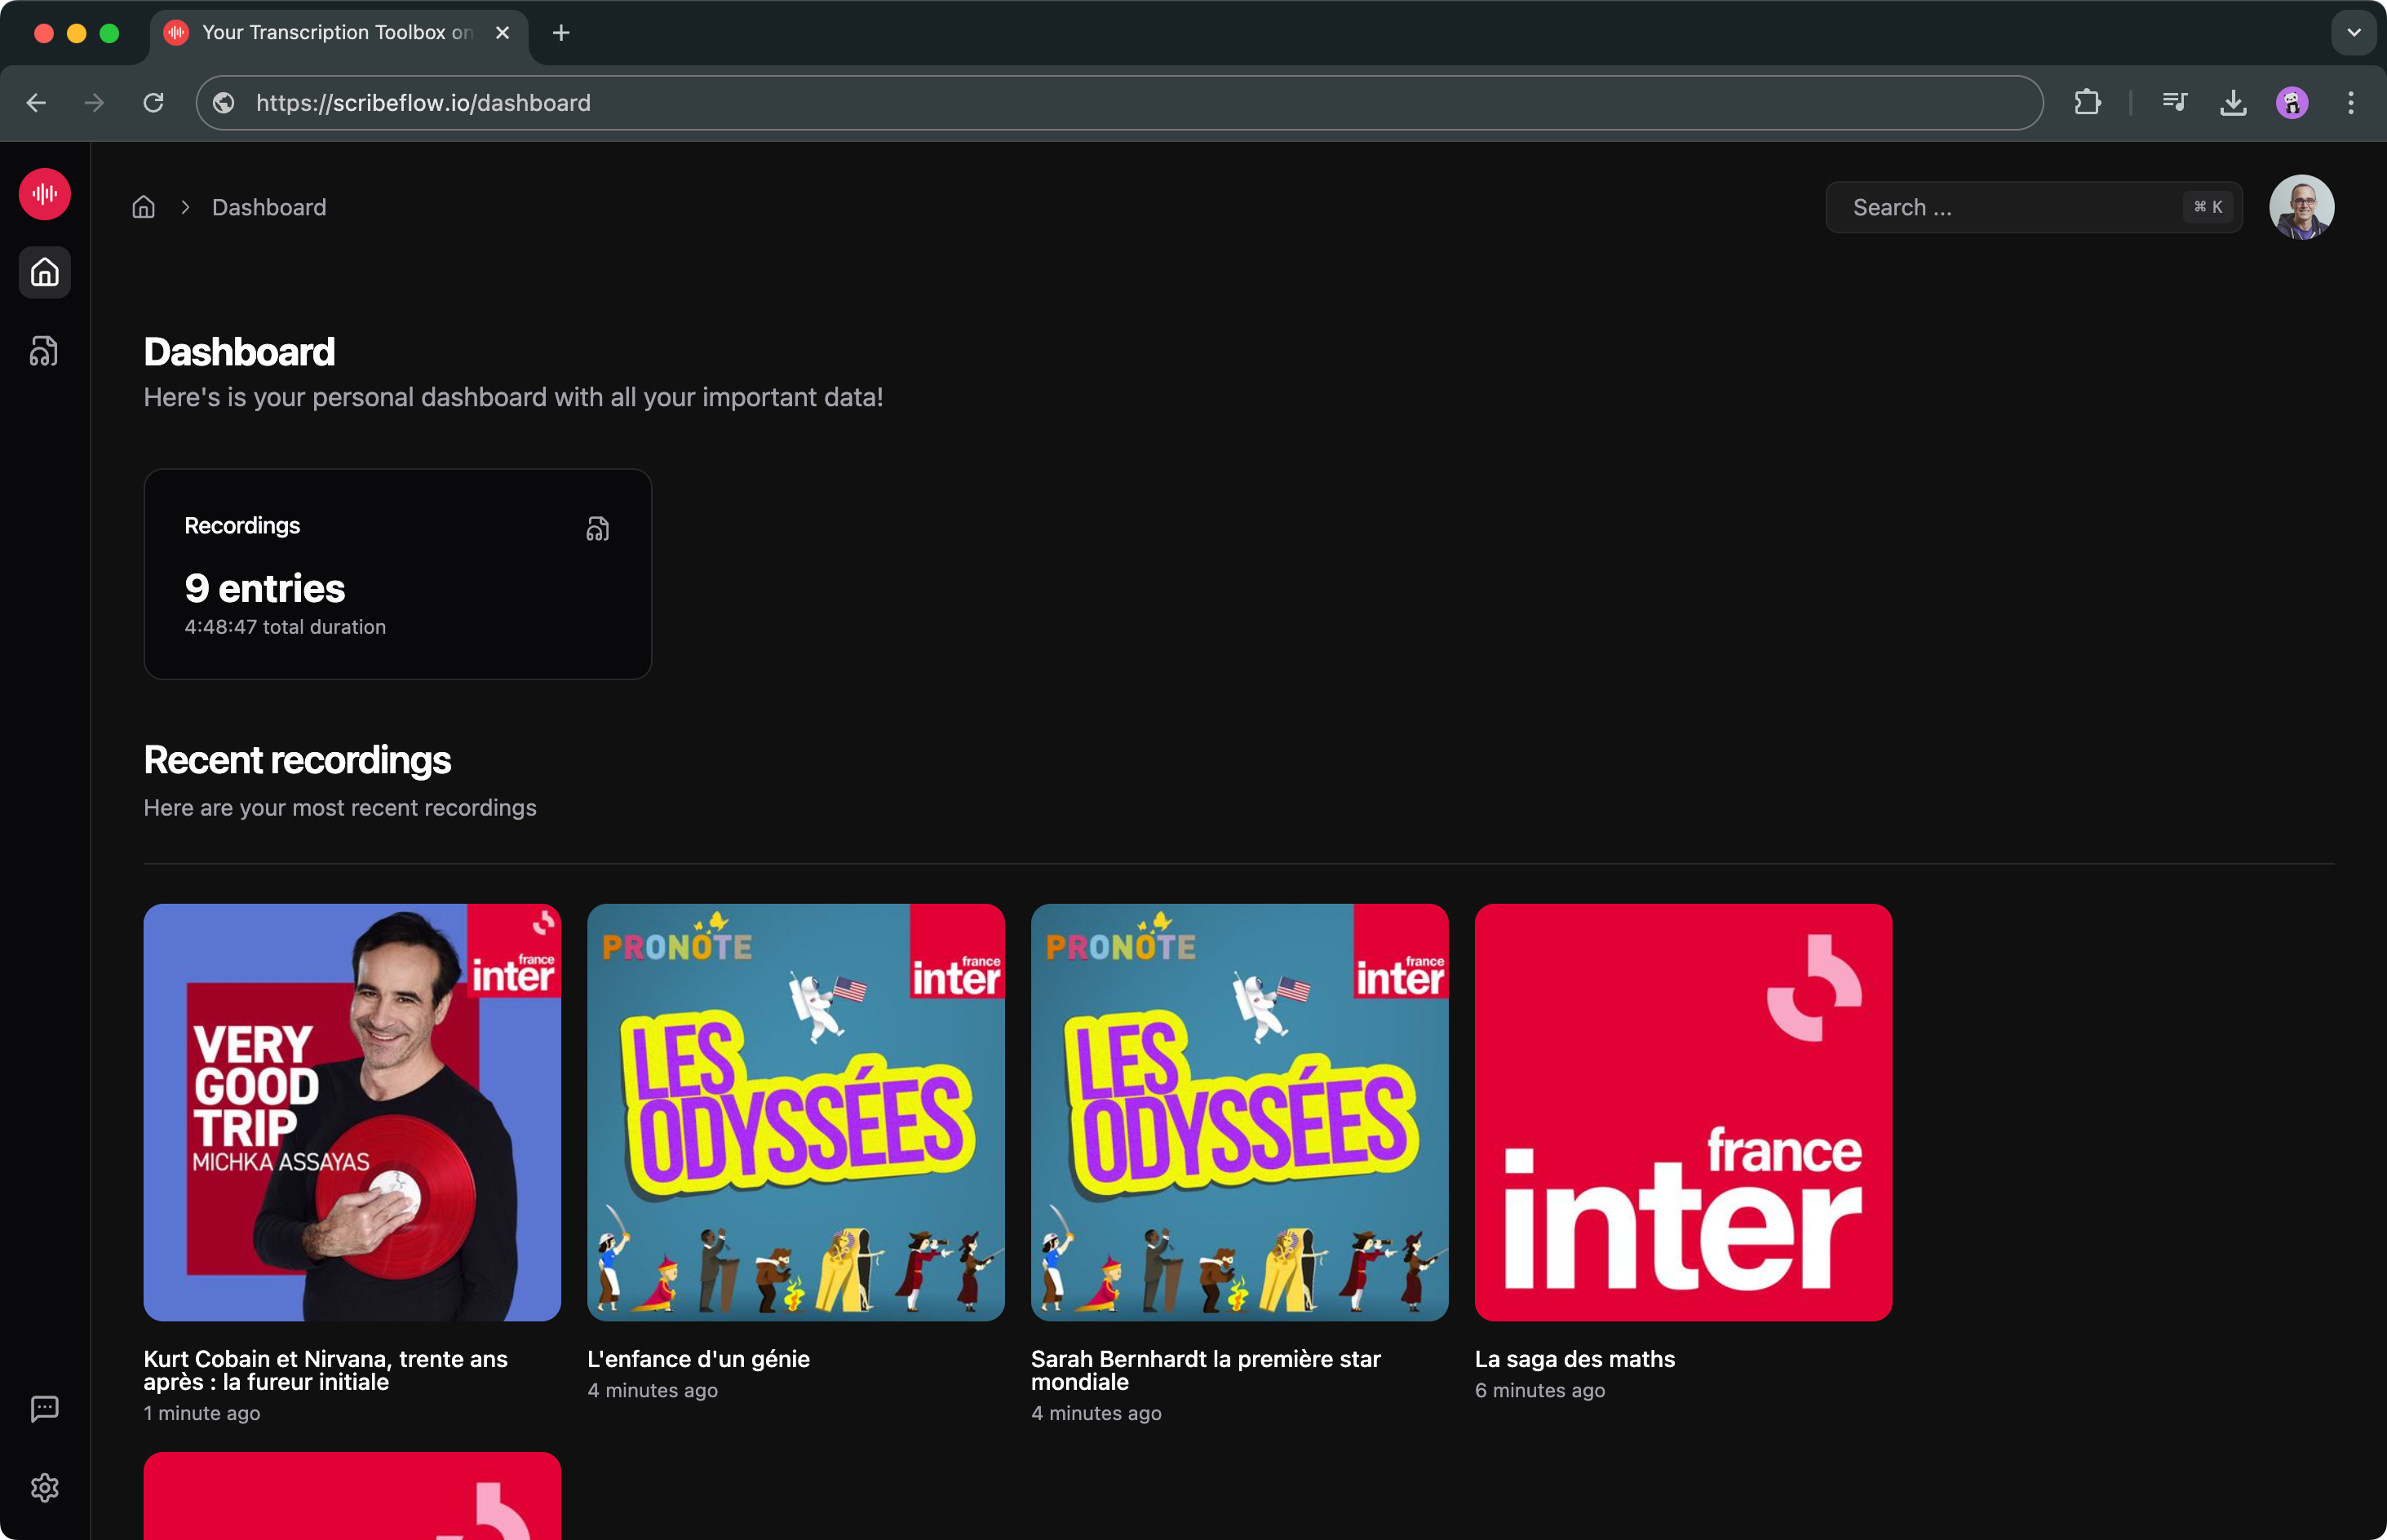Click the macOS yellow minimize button
Image resolution: width=2387 pixels, height=1540 pixels.
coord(77,33)
